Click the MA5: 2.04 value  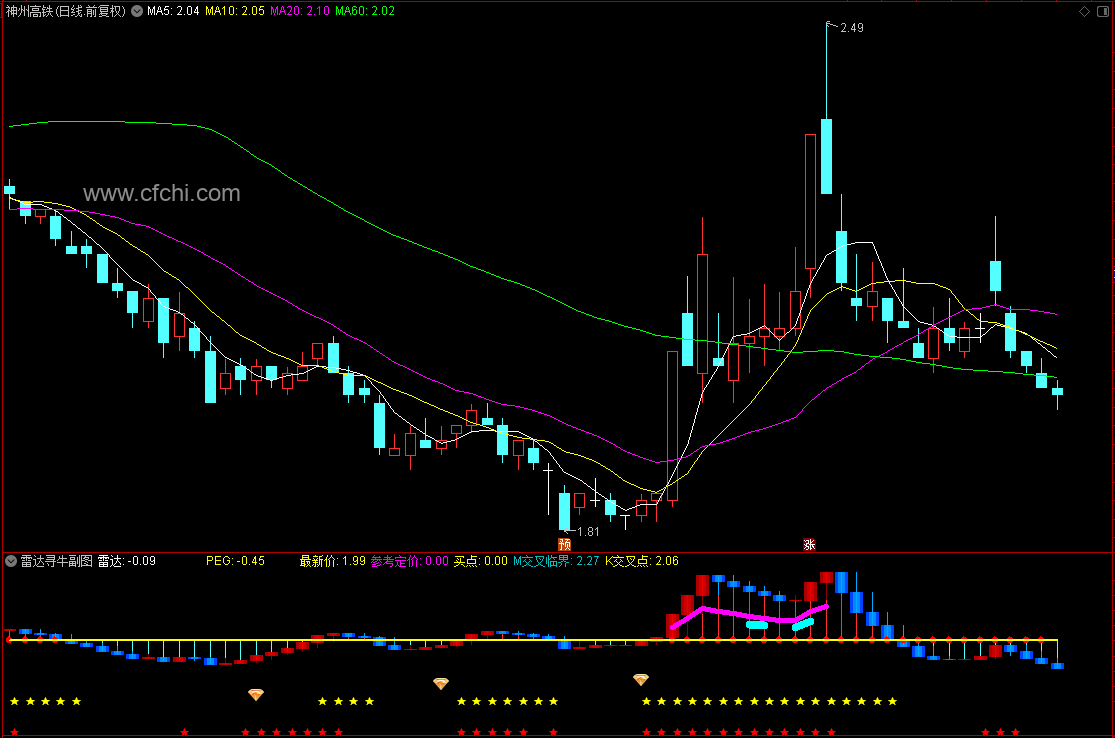173,11
